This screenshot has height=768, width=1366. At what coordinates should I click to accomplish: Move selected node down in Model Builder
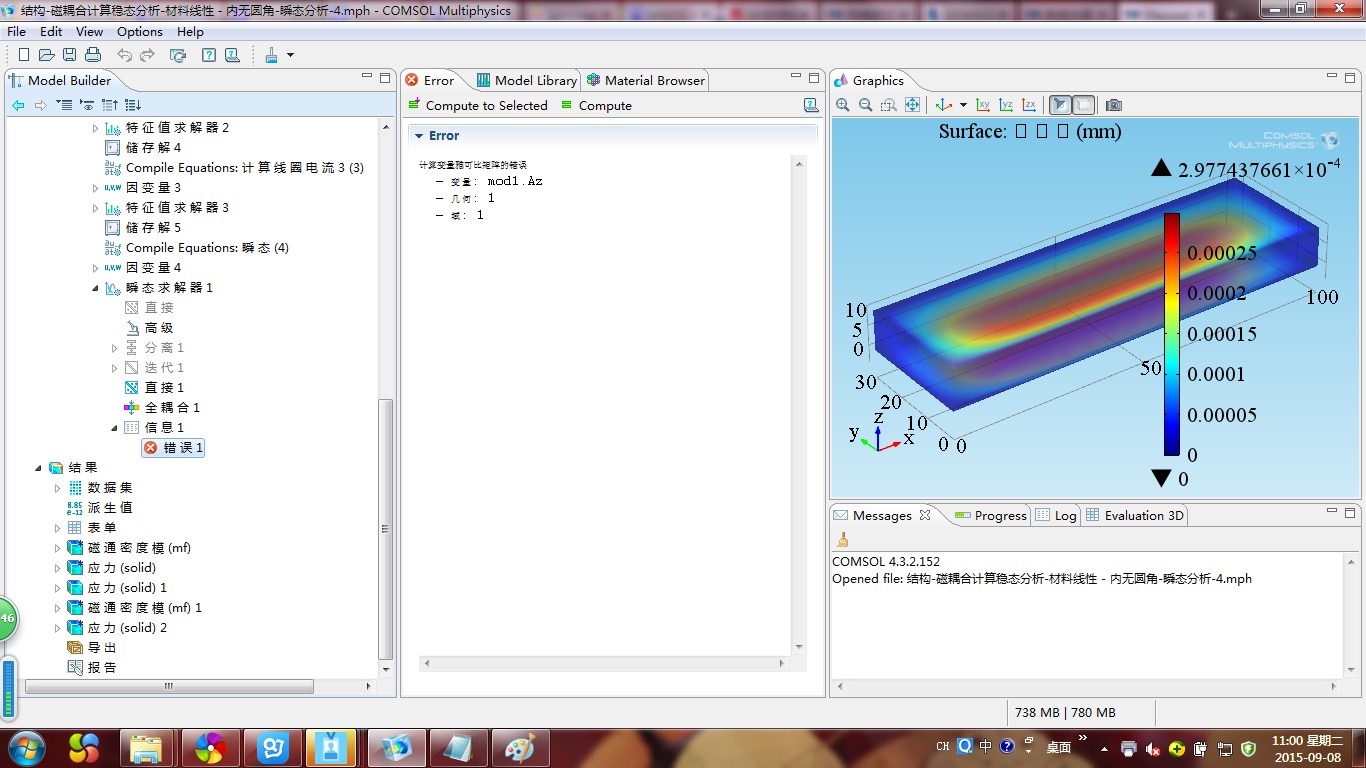point(133,105)
